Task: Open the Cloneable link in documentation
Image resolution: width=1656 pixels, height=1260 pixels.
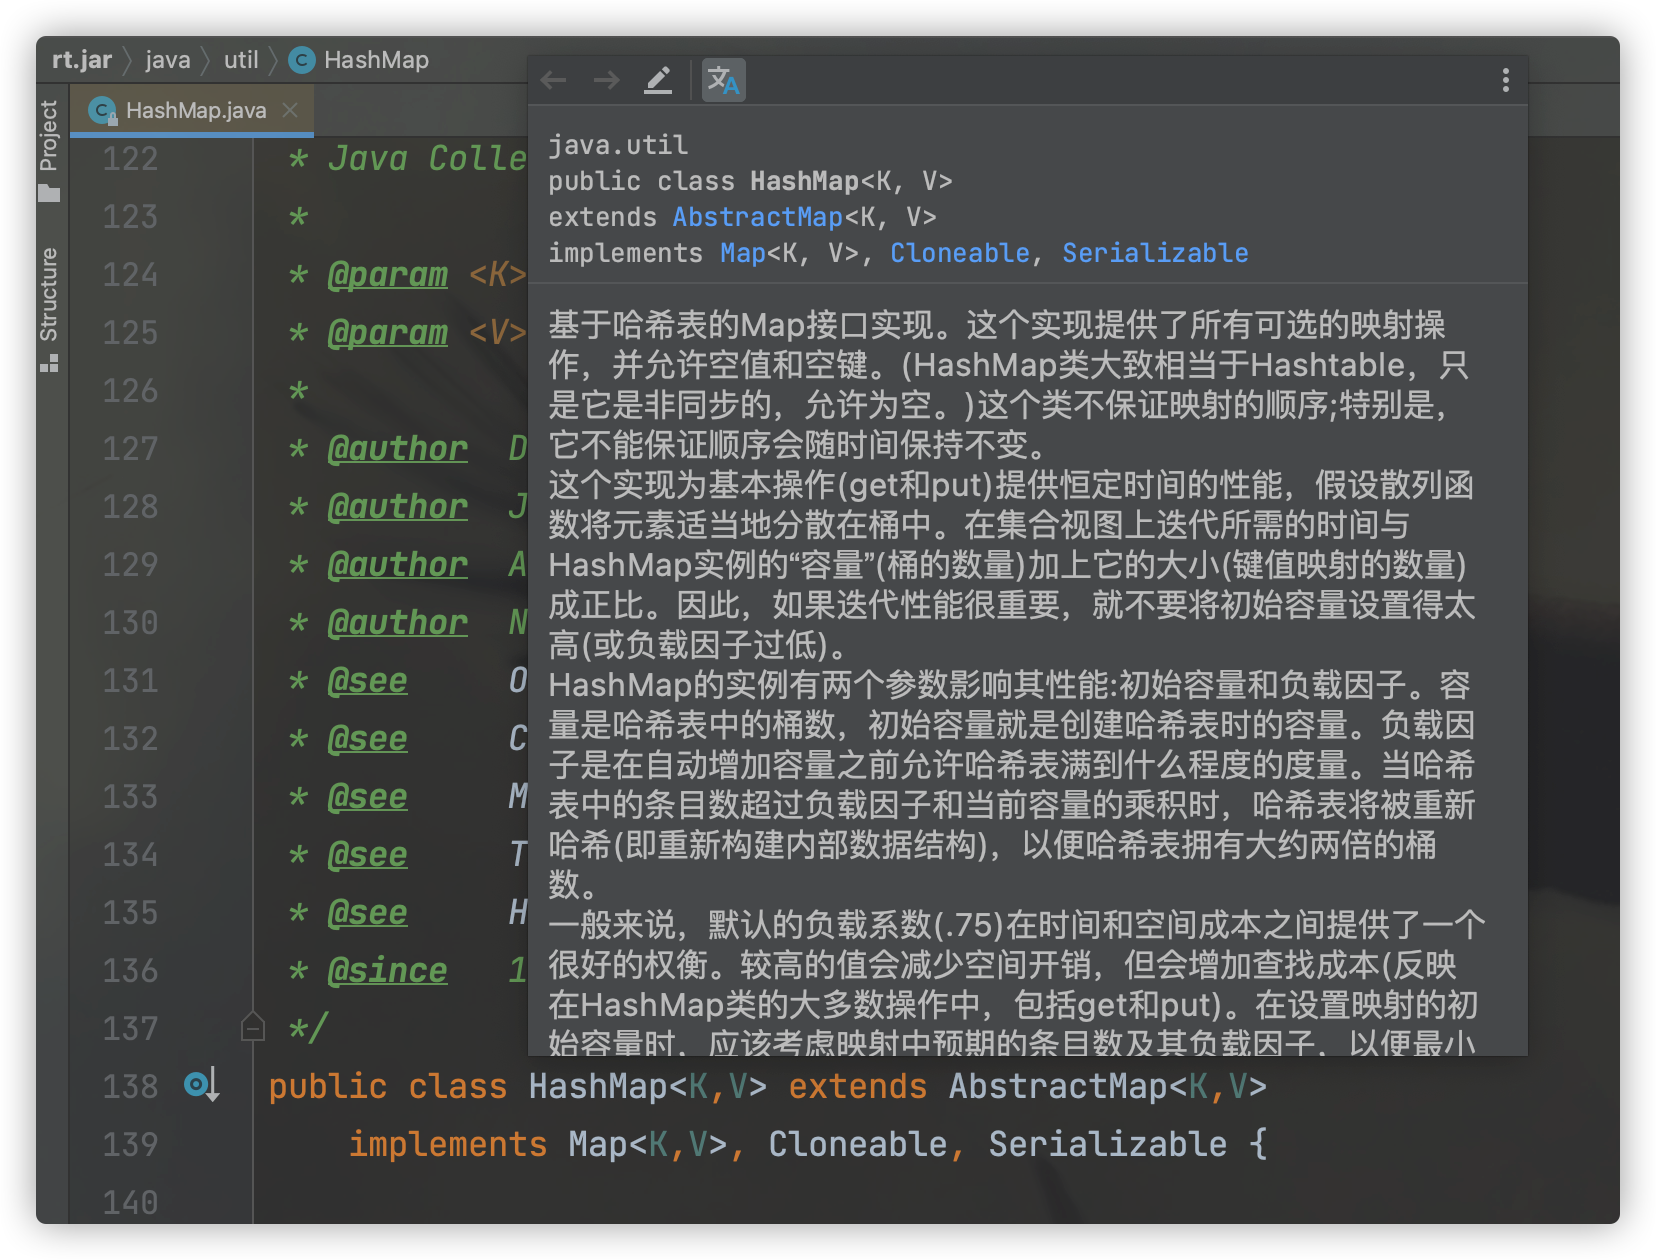Action: 959,253
